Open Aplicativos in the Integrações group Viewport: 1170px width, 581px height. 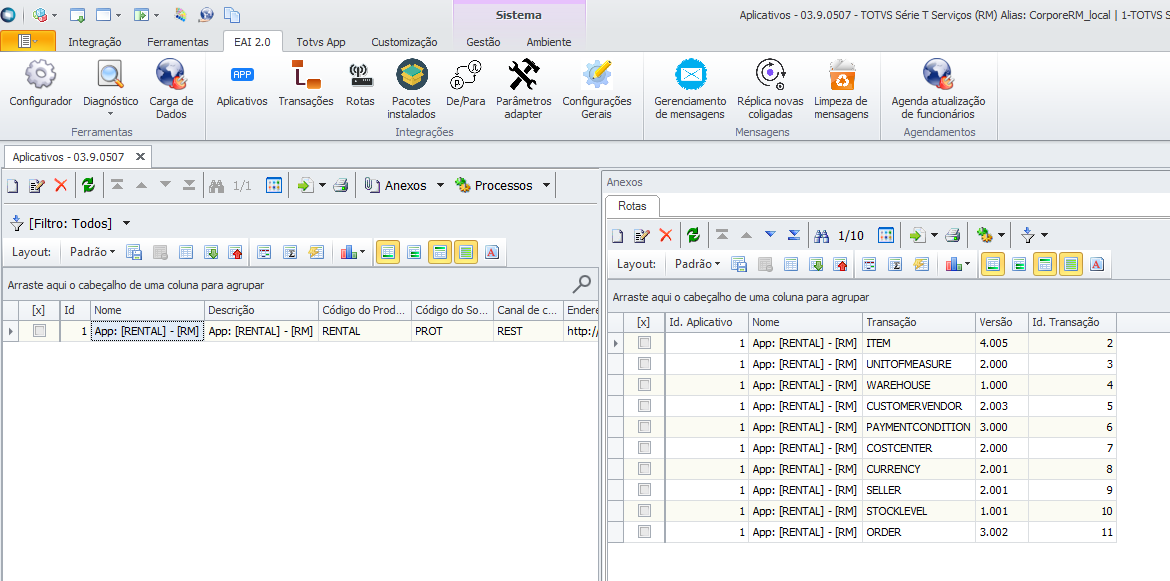[x=242, y=84]
